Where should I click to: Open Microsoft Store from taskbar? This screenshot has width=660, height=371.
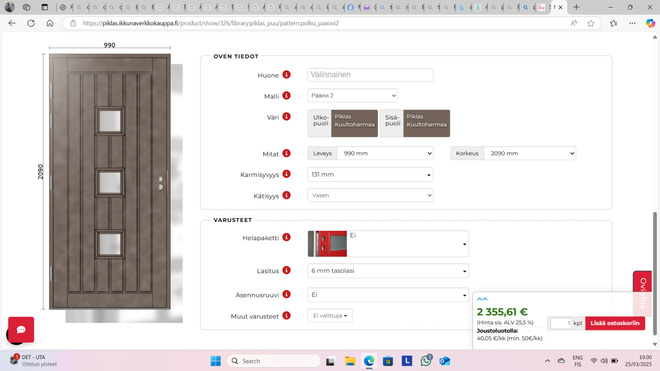click(x=388, y=361)
